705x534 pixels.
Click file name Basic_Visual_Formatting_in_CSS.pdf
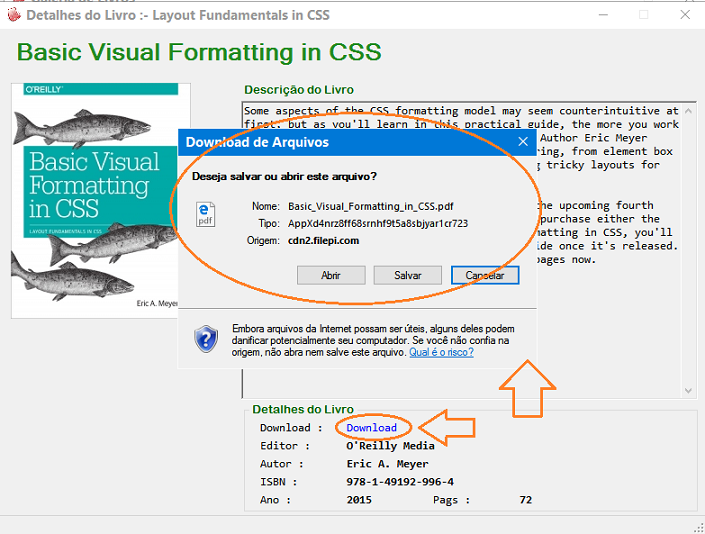(370, 206)
